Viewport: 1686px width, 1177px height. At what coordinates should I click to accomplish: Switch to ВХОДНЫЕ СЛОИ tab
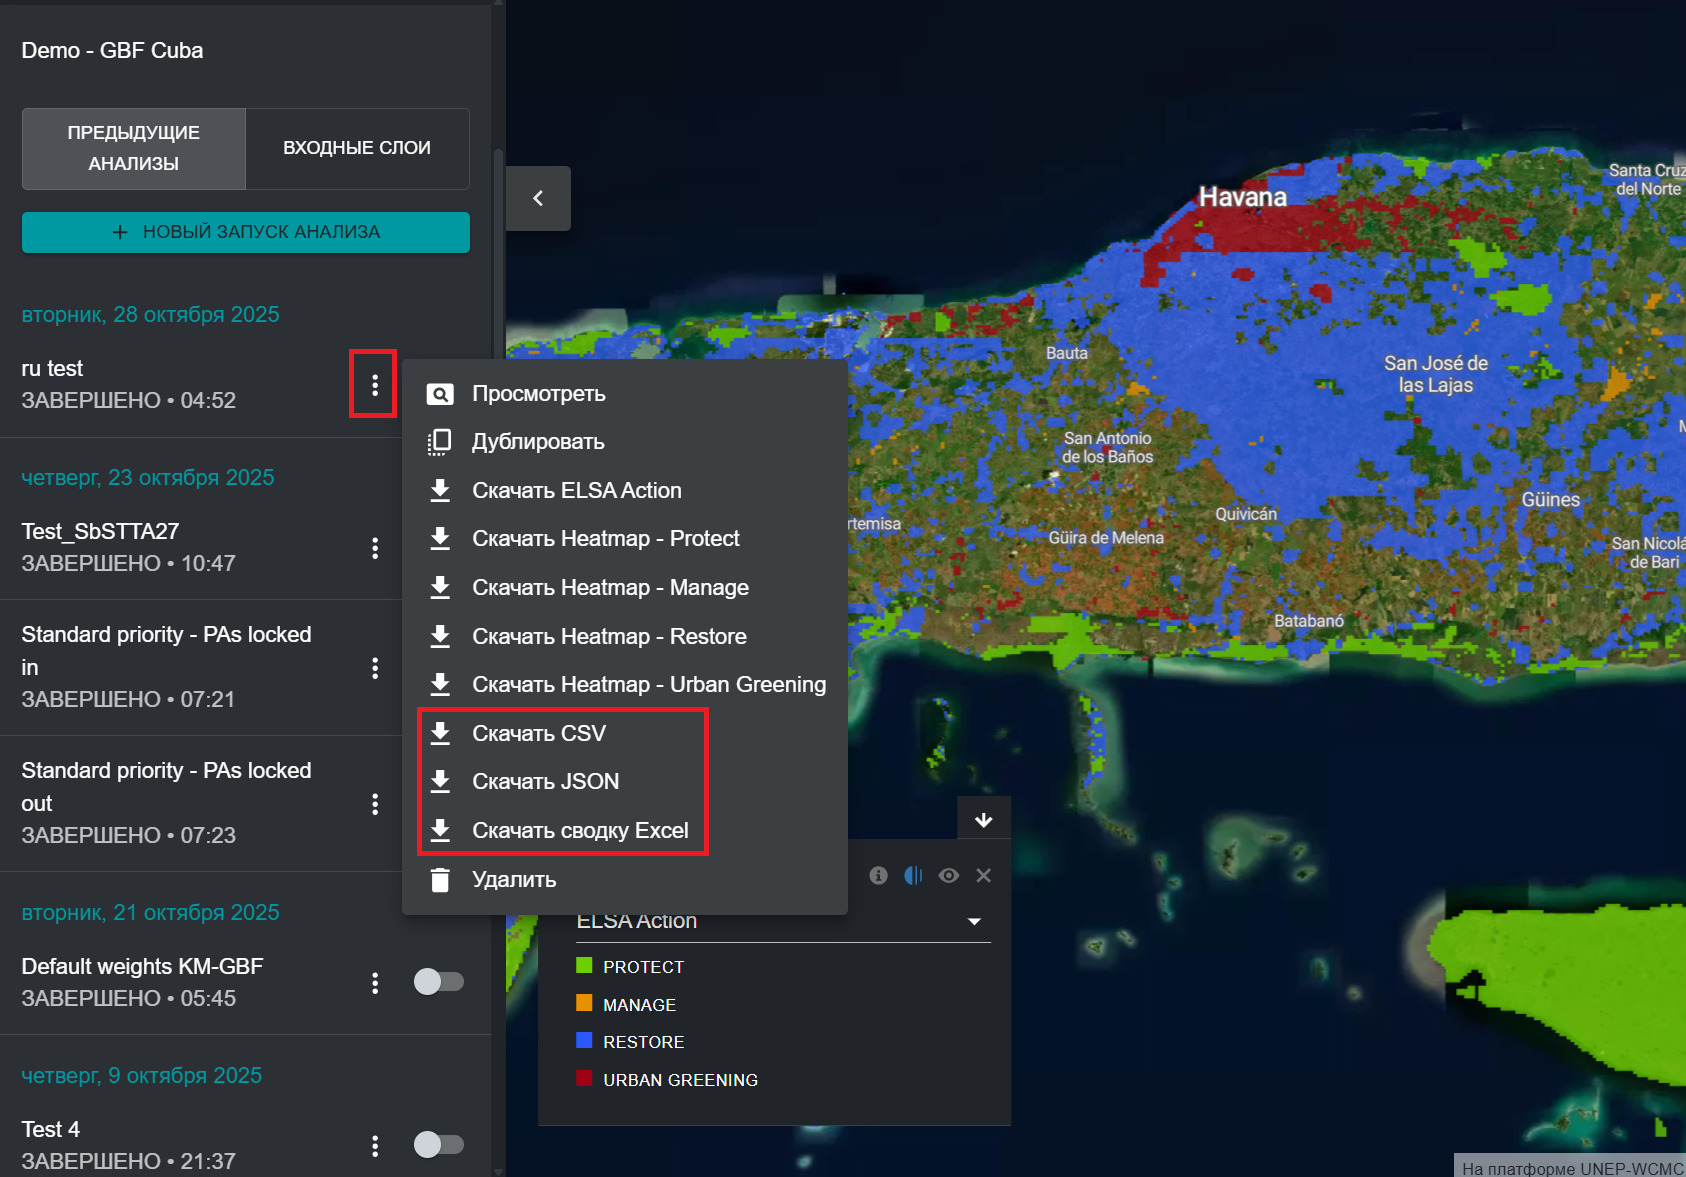[x=357, y=148]
